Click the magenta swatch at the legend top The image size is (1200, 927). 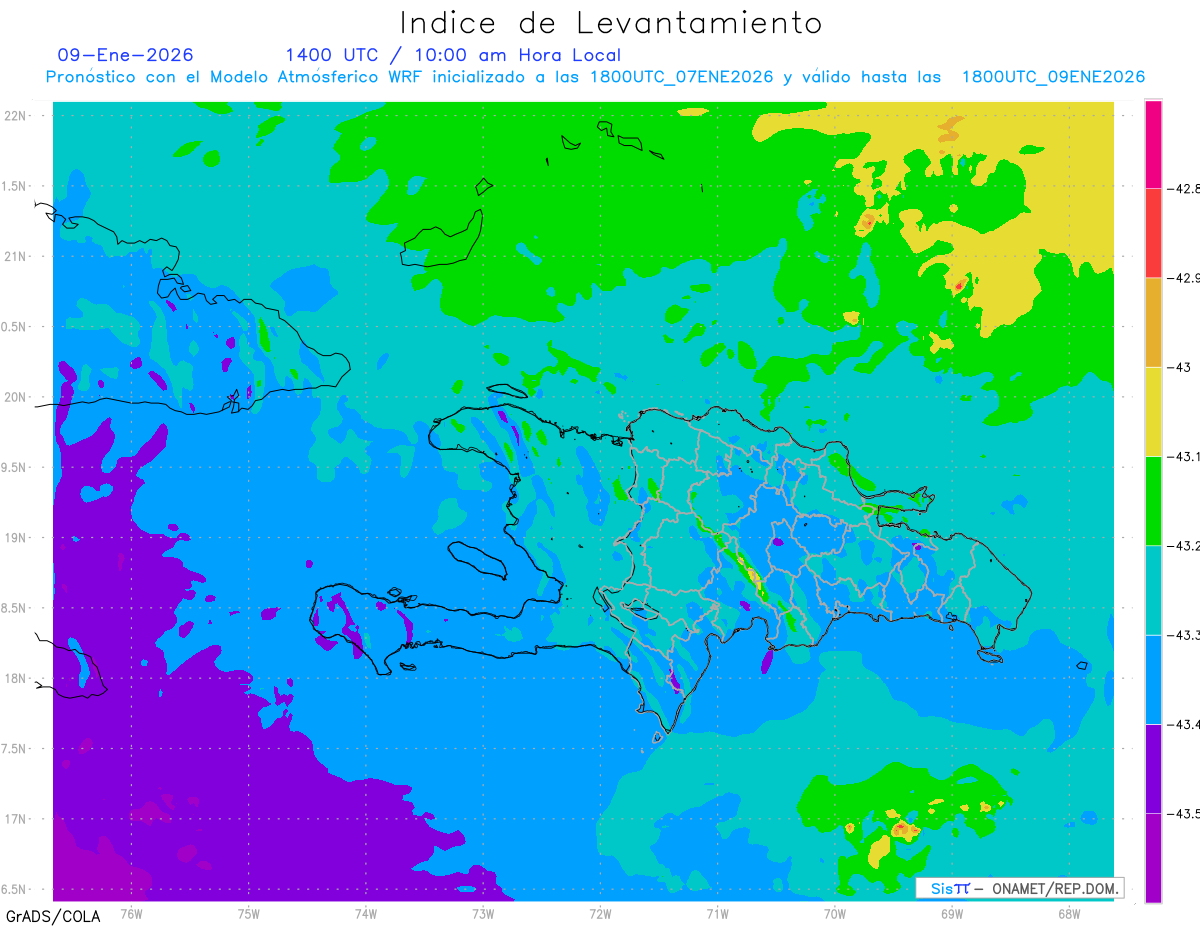point(1153,144)
